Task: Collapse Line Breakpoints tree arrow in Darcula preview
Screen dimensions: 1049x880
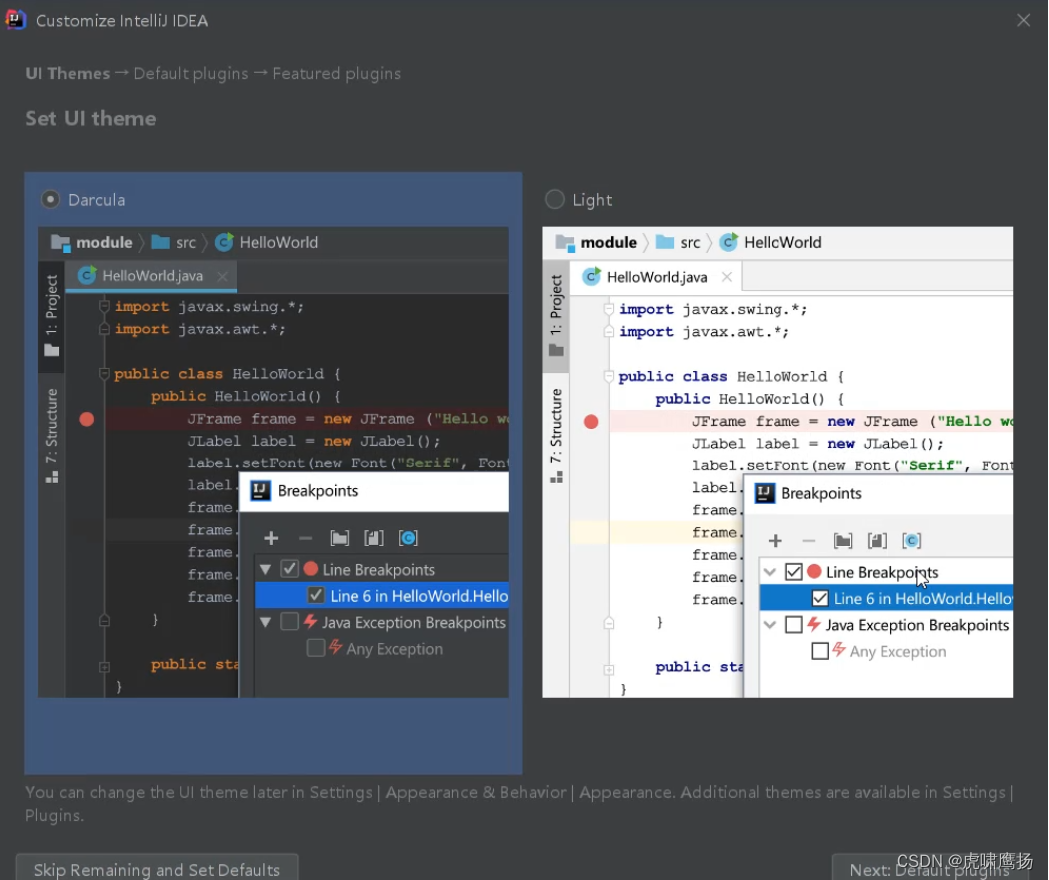Action: pos(266,569)
